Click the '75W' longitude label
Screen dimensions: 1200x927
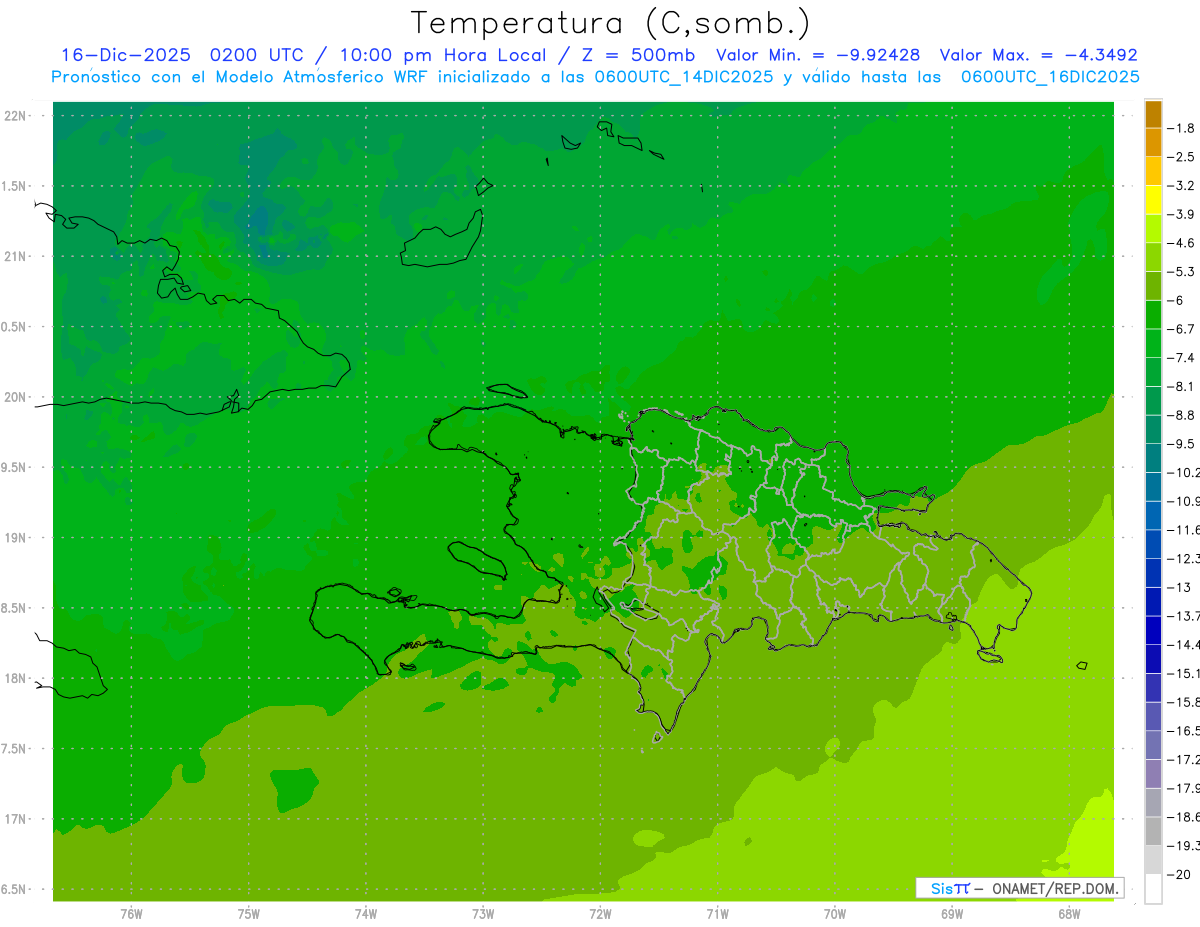coord(248,914)
